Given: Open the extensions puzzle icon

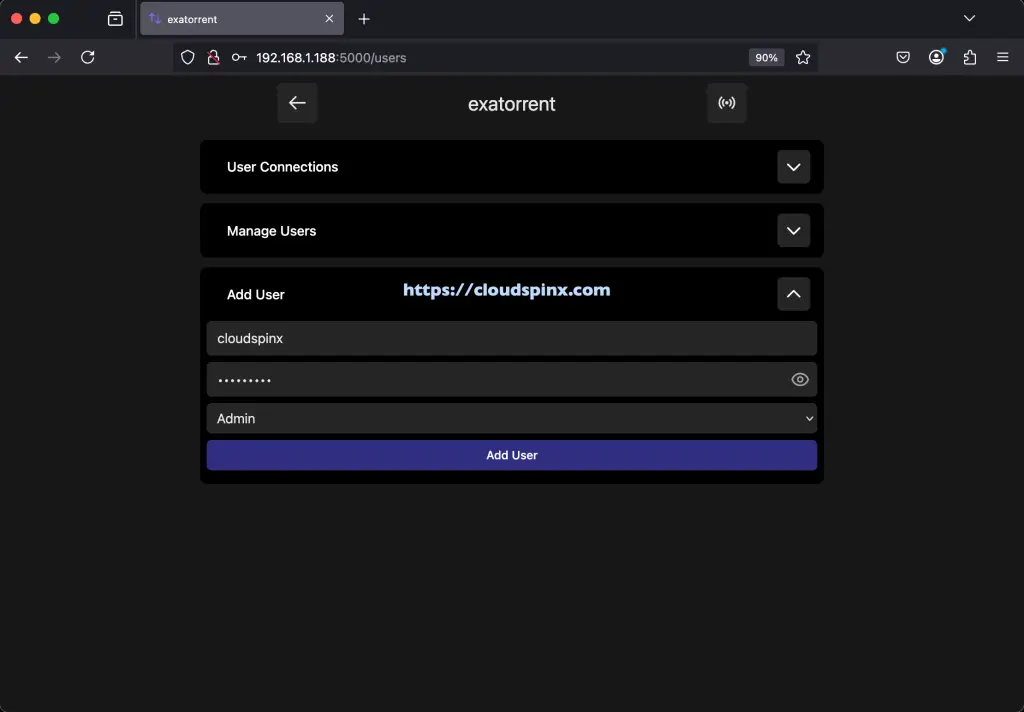Looking at the screenshot, I should (969, 57).
